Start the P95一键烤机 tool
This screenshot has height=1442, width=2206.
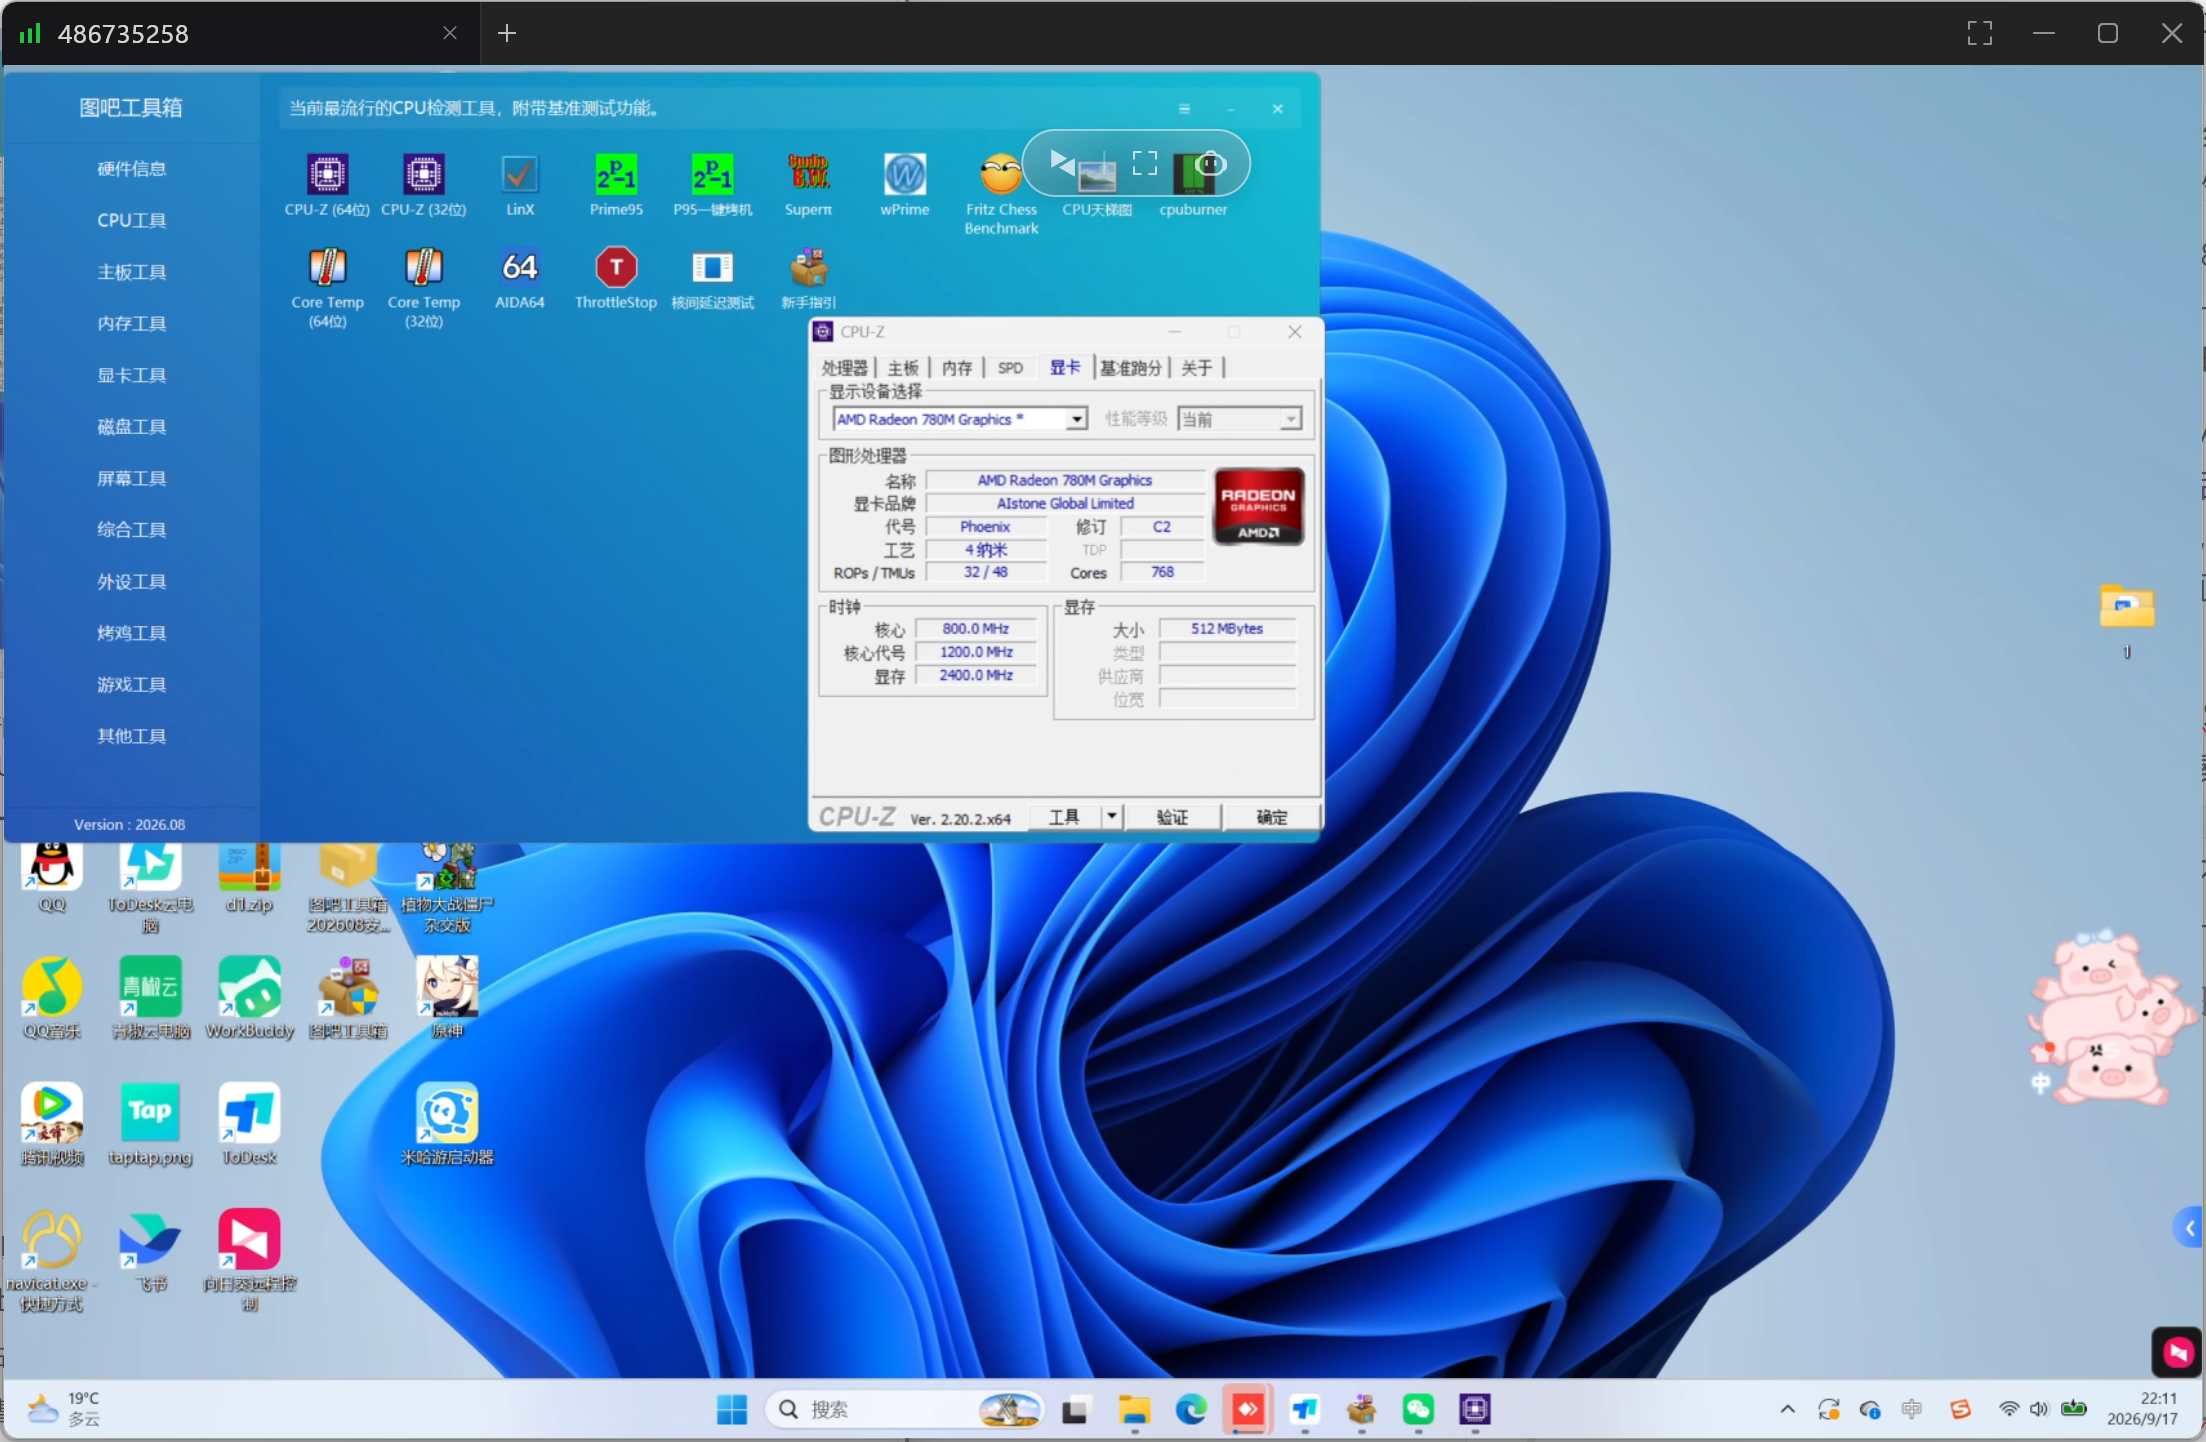click(712, 184)
